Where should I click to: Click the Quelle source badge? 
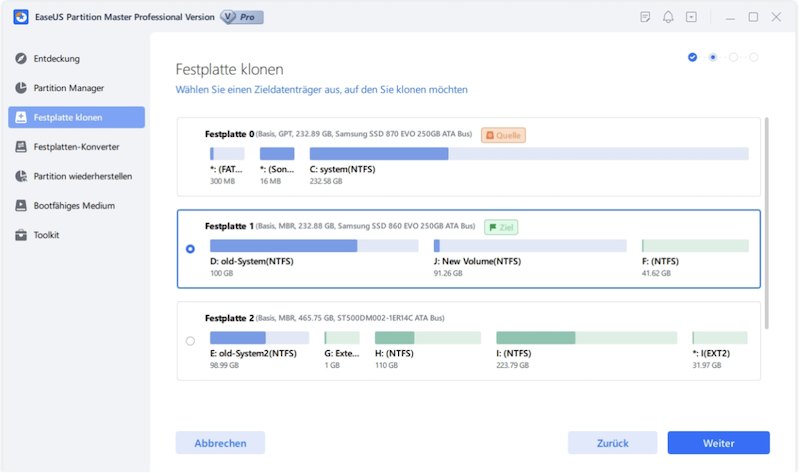[503, 135]
